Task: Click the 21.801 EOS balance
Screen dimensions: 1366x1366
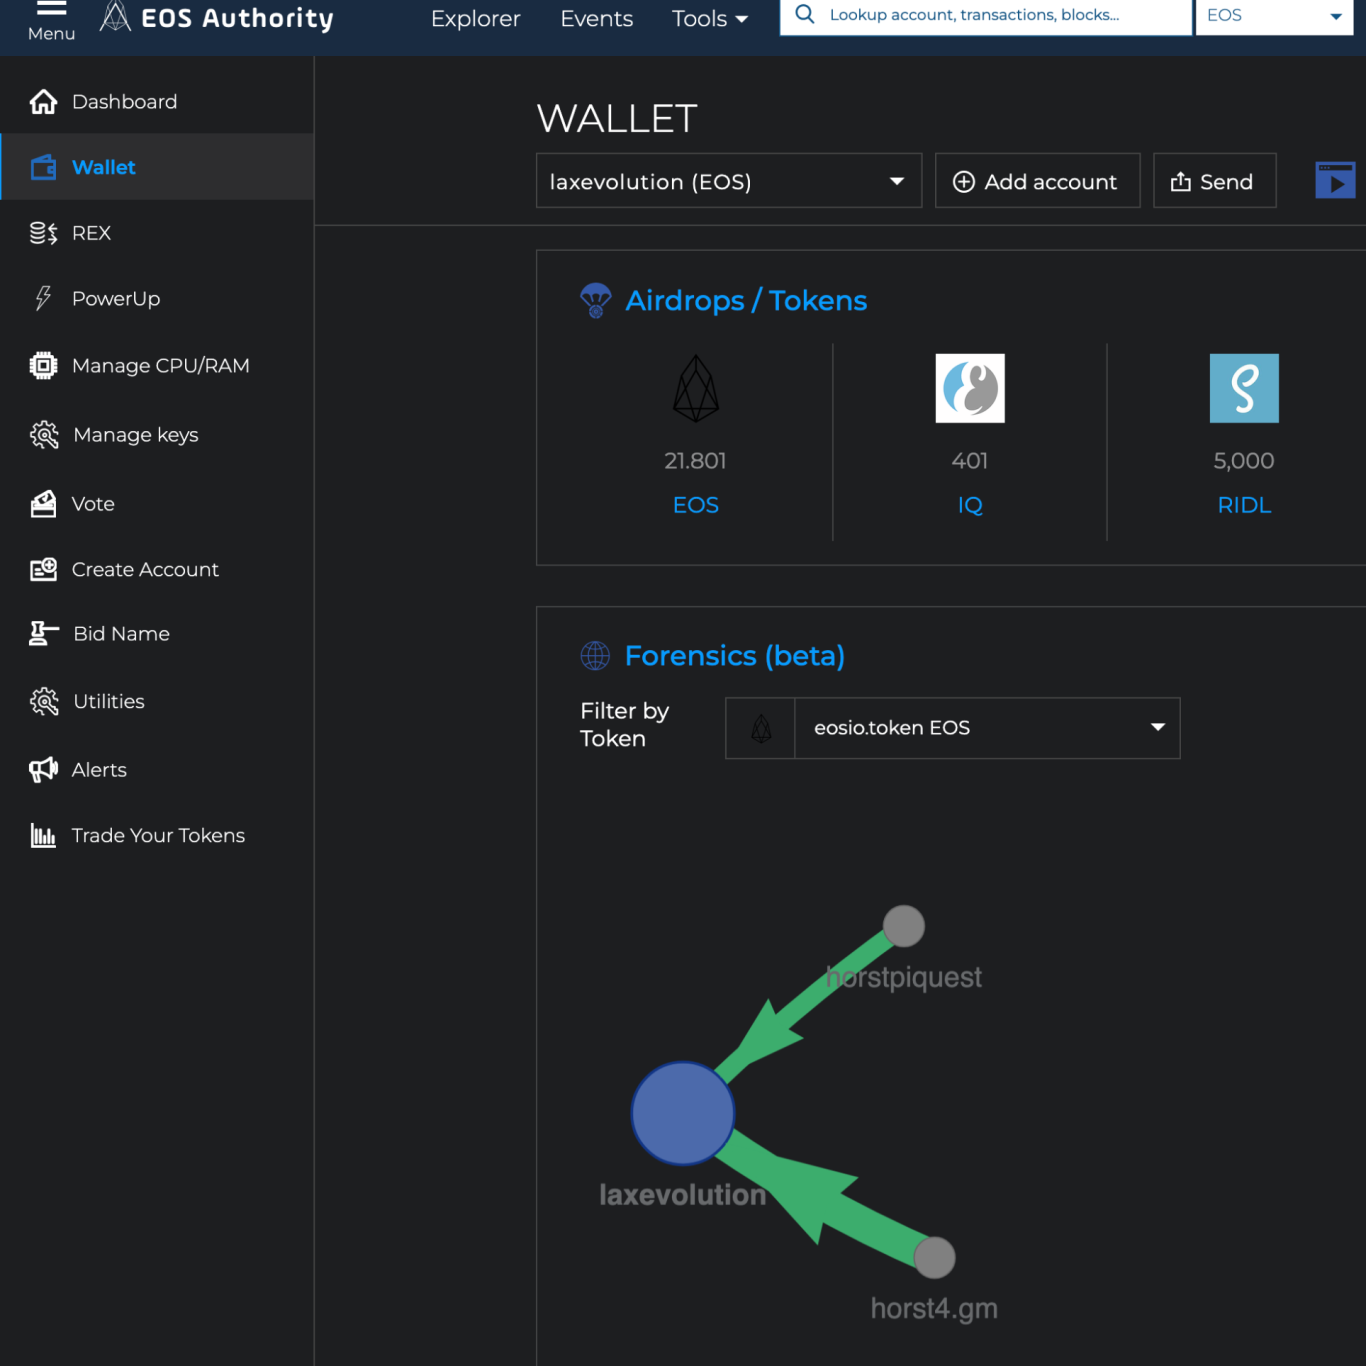Action: pyautogui.click(x=696, y=461)
